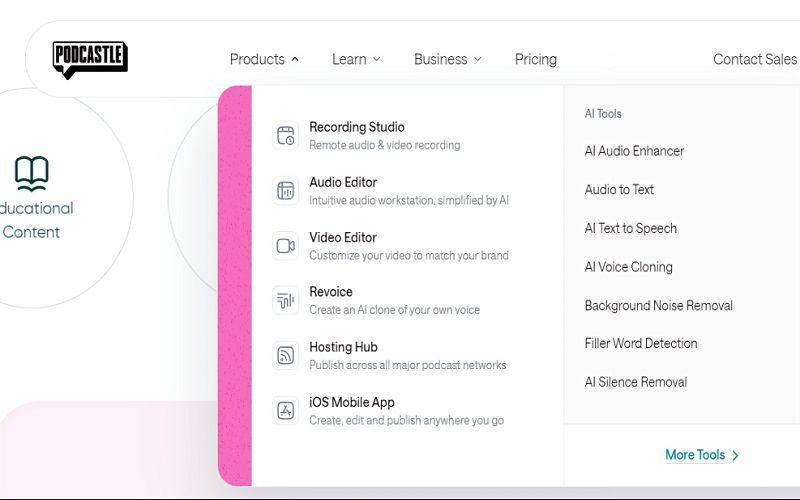Image resolution: width=800 pixels, height=500 pixels.
Task: Click 'Create, edit and publish anywhere you go'
Action: (407, 420)
